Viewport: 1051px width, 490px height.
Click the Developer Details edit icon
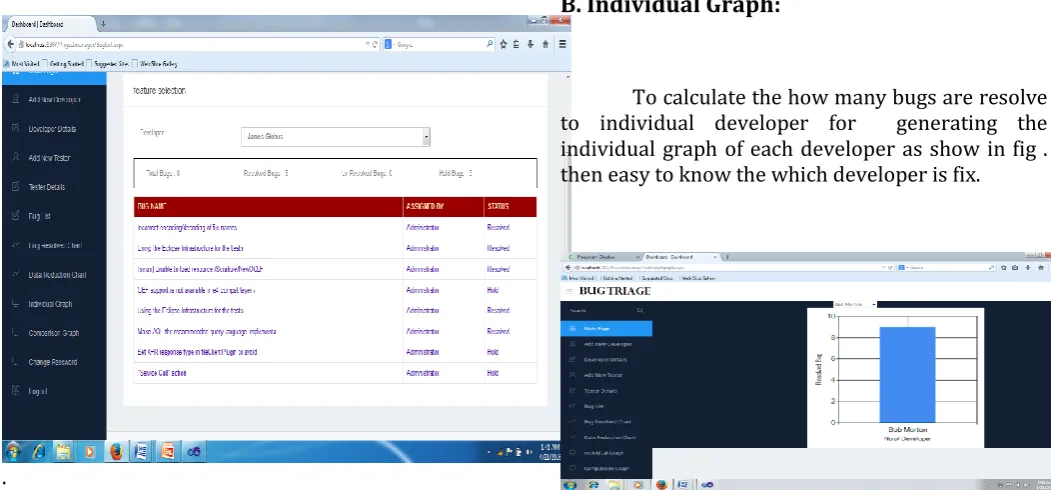[15, 128]
